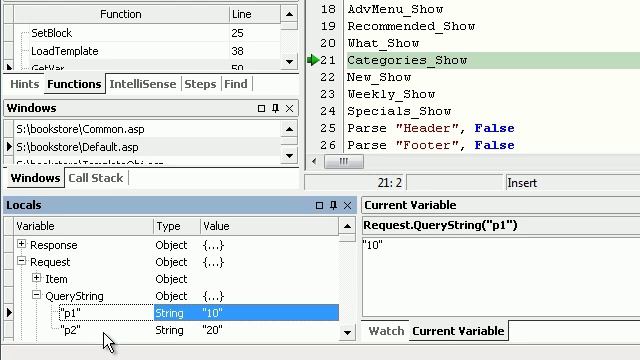This screenshot has height=360, width=640.
Task: Click code line 20 What_Show
Action: click(383, 43)
